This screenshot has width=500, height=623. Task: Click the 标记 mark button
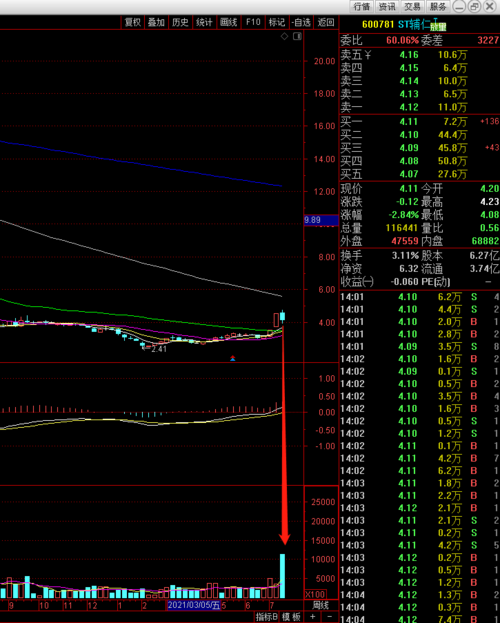point(277,22)
